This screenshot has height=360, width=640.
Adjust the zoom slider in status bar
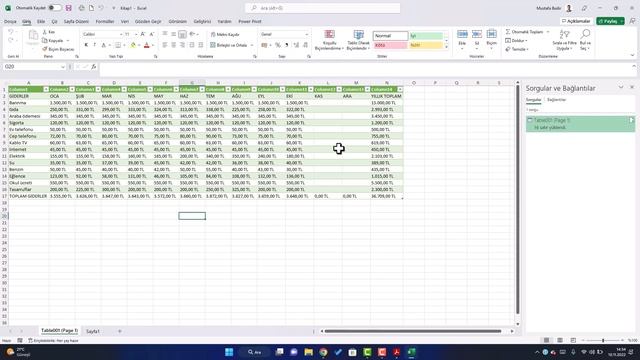point(603,340)
